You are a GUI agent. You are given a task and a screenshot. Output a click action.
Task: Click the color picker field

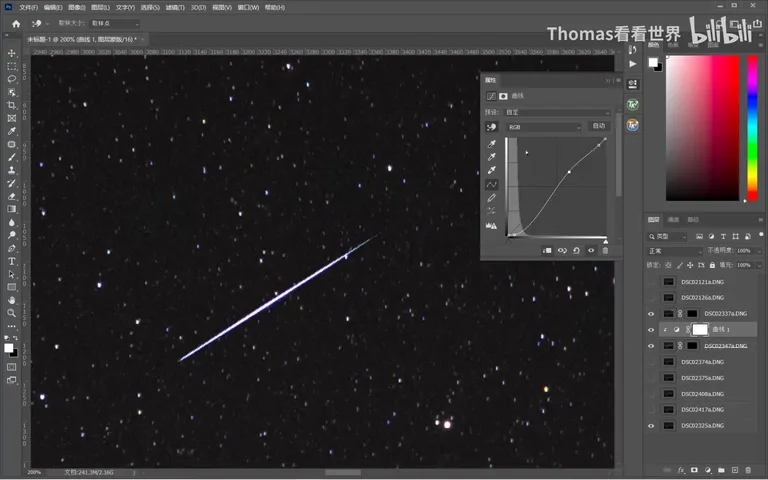point(702,128)
